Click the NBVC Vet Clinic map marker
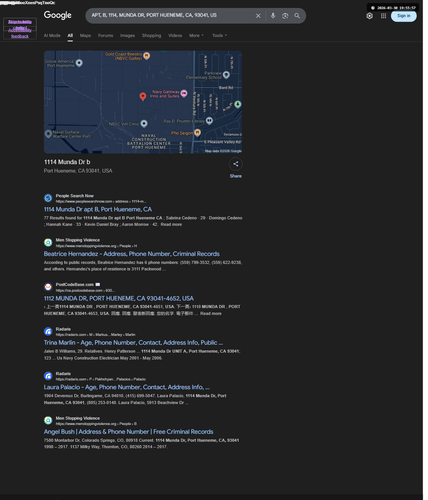Screen dimensions: 428x500 point(144,124)
